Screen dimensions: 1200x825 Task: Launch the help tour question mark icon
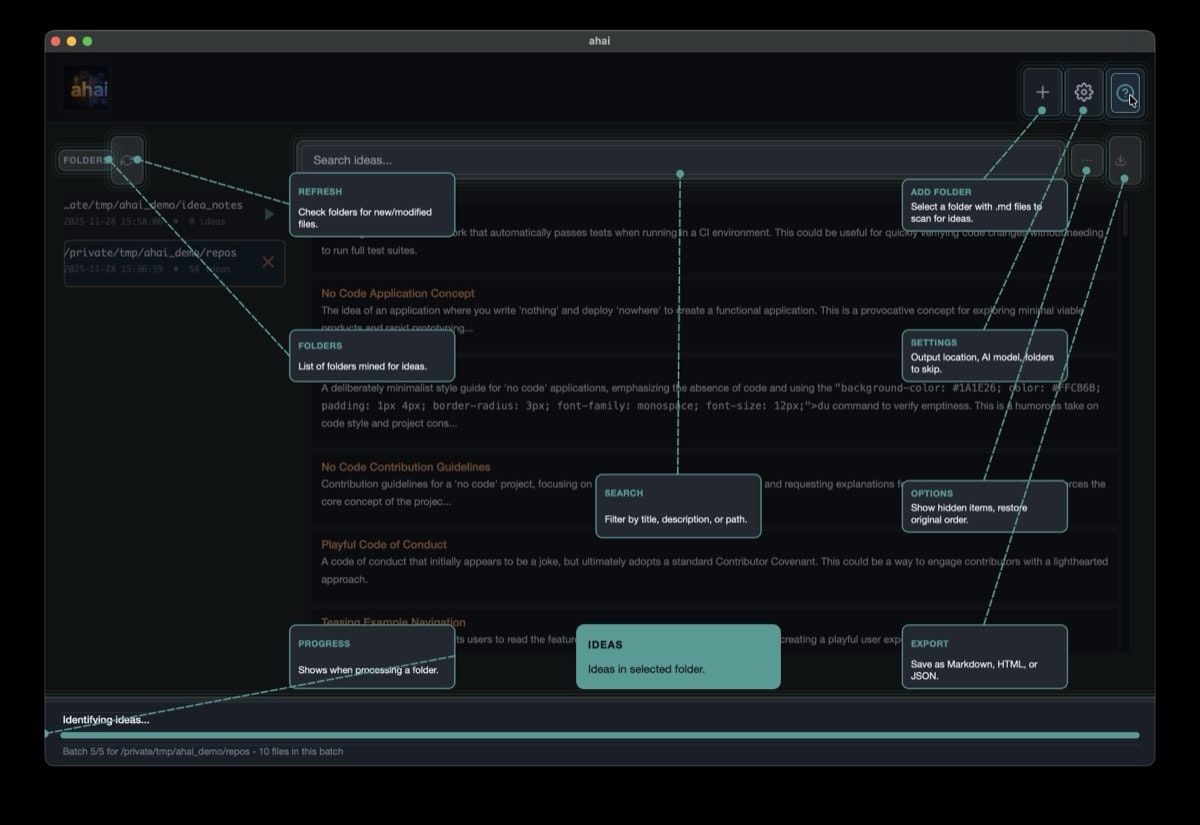1125,91
